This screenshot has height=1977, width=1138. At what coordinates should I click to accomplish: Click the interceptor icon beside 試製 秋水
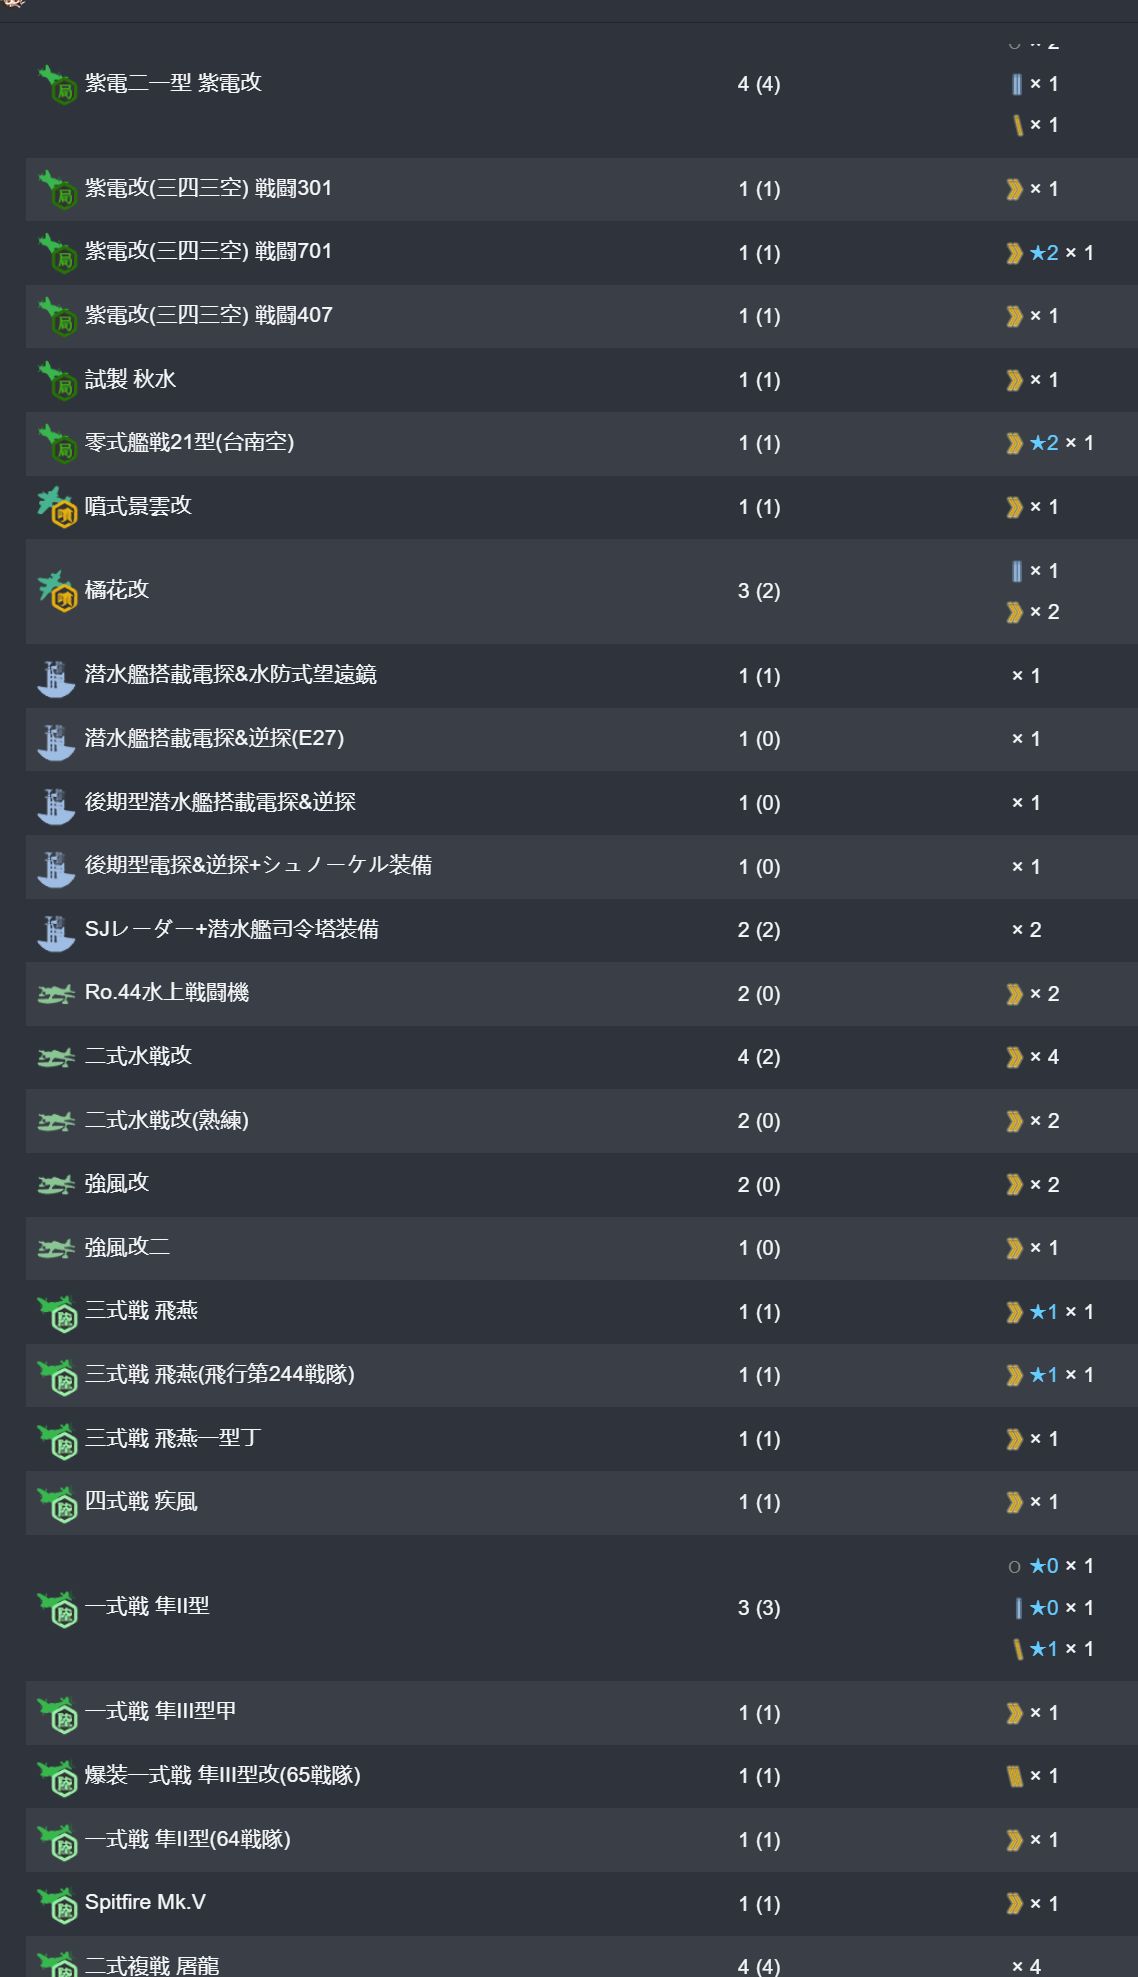click(x=57, y=380)
